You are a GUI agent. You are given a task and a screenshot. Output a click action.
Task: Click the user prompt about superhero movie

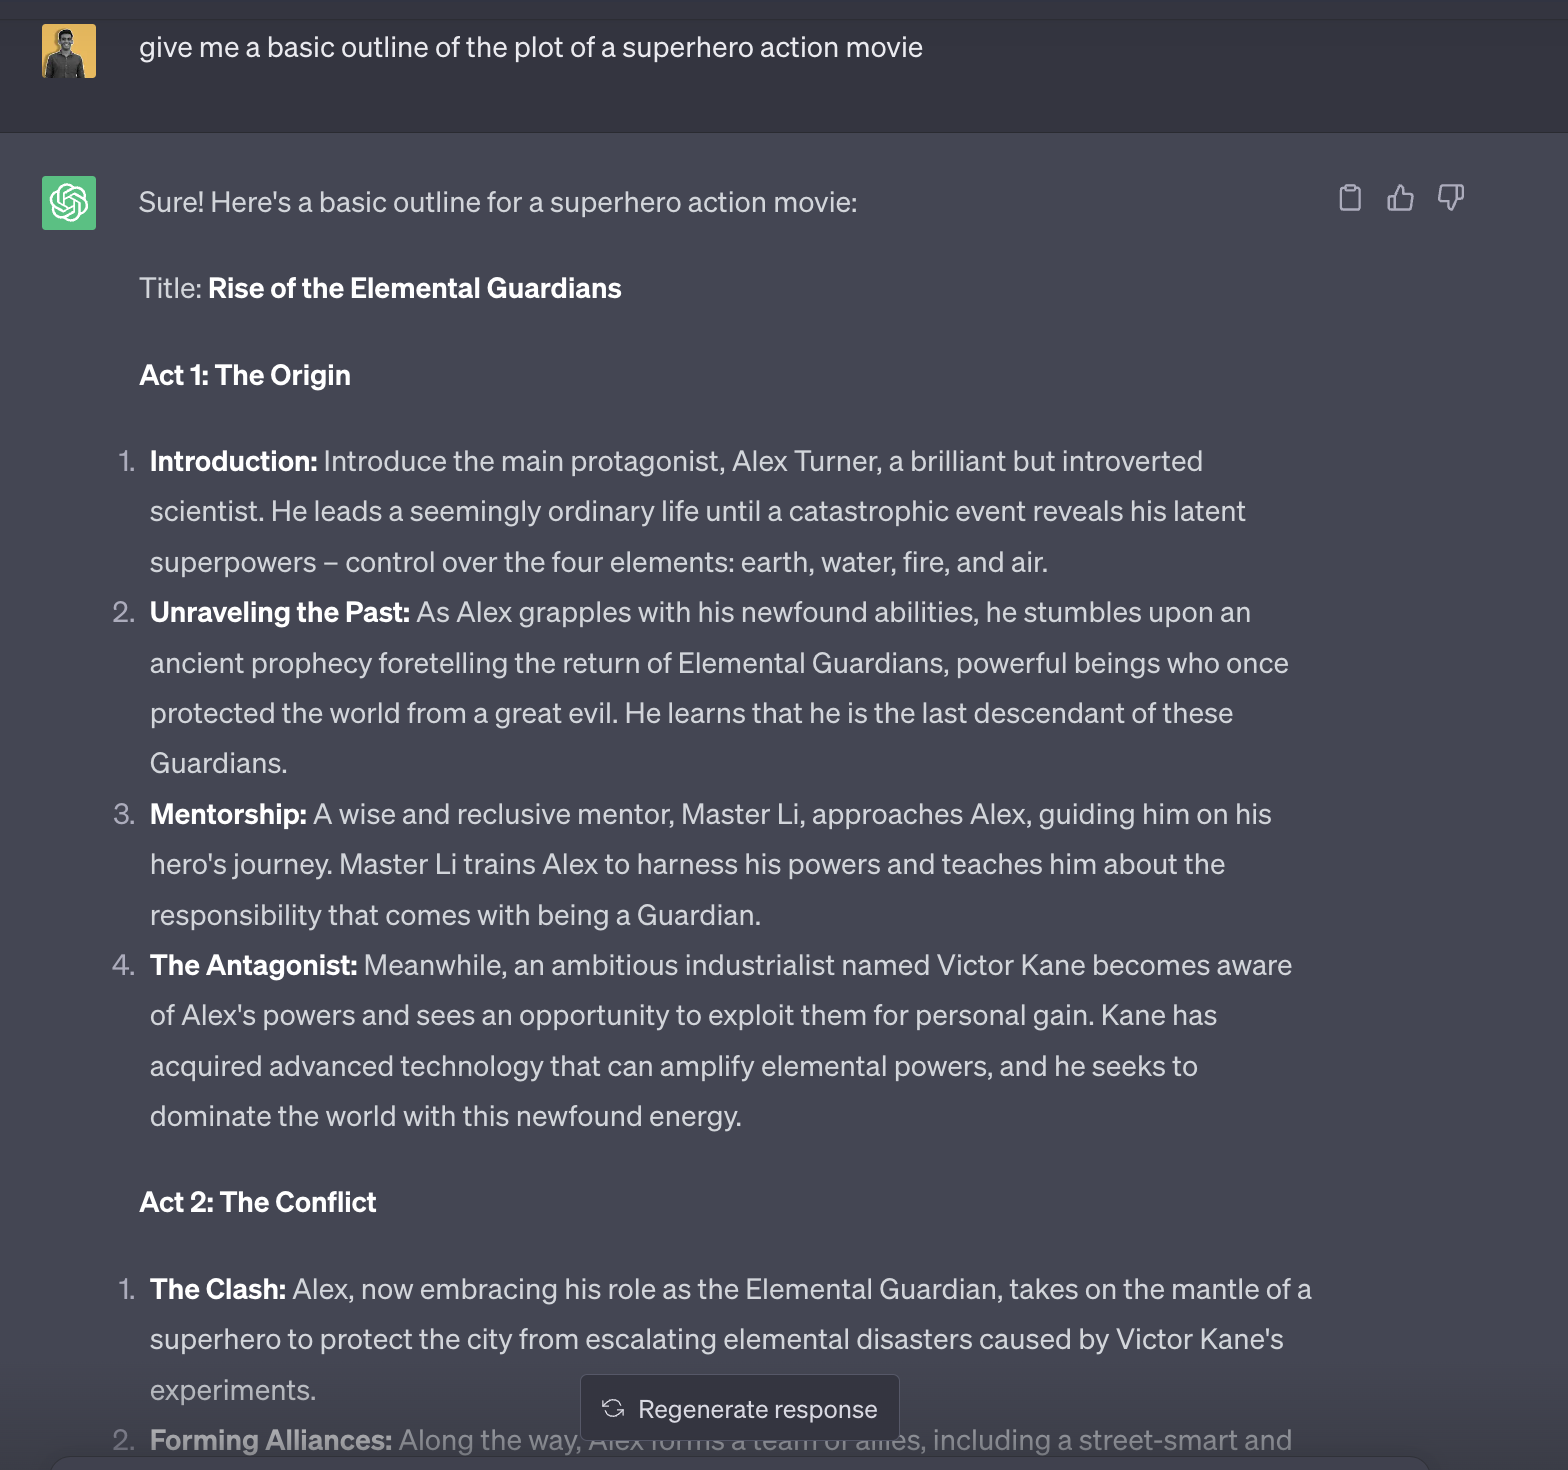coord(530,48)
